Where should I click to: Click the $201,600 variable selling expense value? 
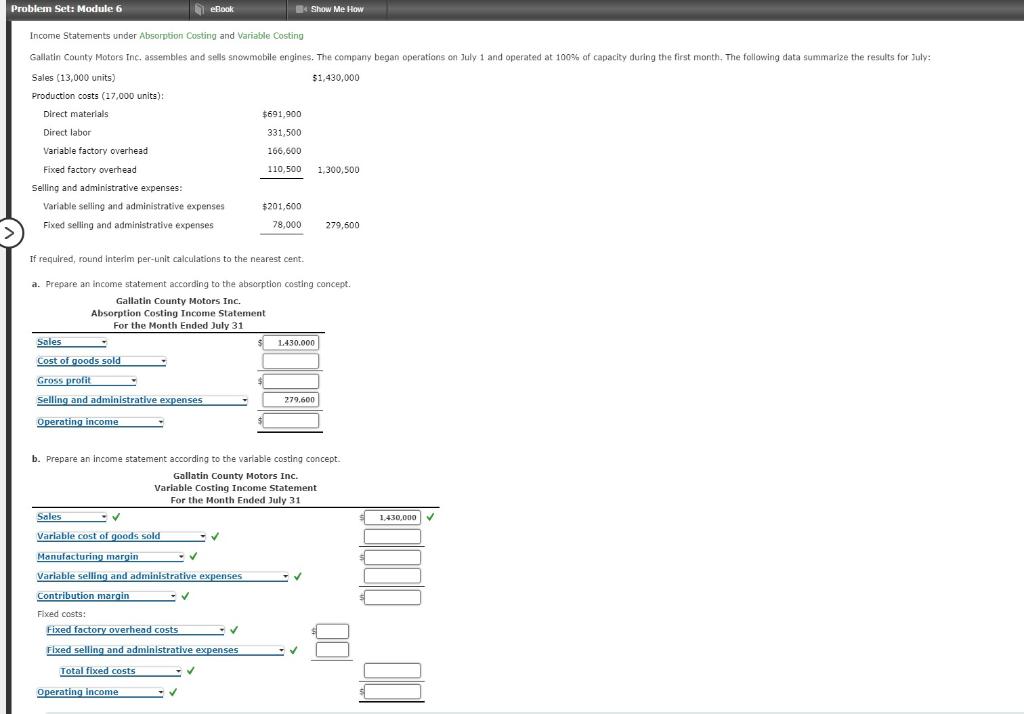[281, 206]
